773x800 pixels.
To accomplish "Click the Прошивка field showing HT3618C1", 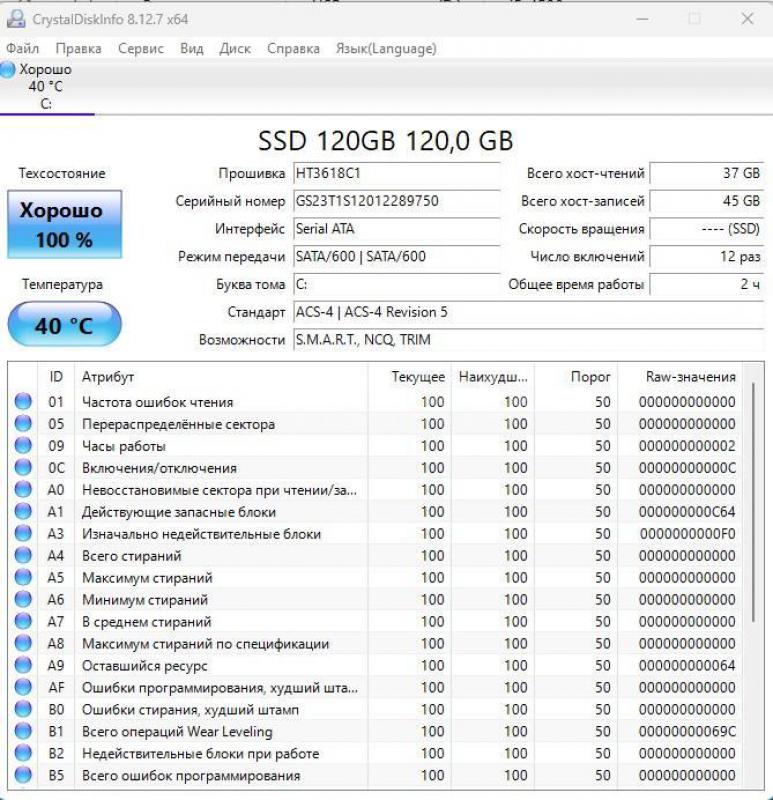I will (396, 173).
